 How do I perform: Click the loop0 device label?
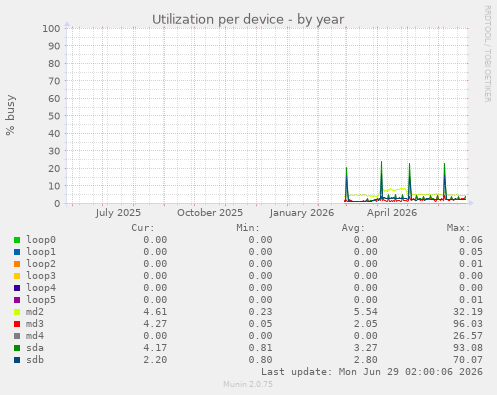[41, 240]
